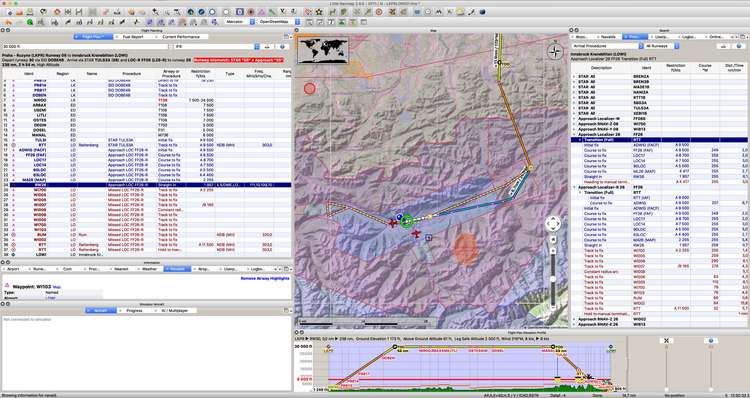Screen dimensions: 750x398
Task: Click the compass rose on the map
Action: 555,51
